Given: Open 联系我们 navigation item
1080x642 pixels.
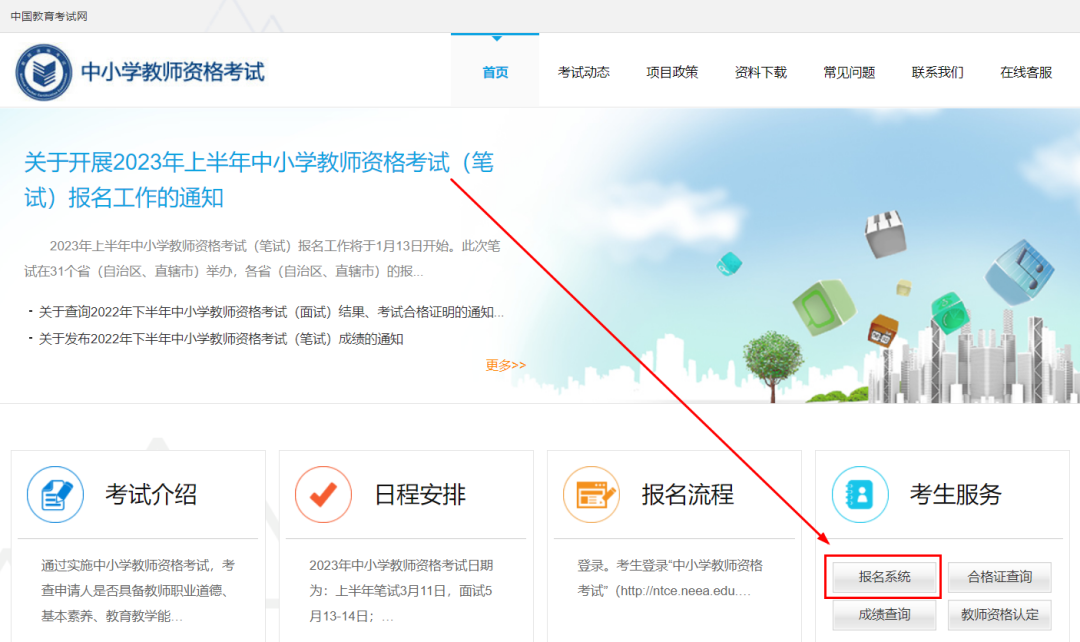Looking at the screenshot, I should [937, 72].
